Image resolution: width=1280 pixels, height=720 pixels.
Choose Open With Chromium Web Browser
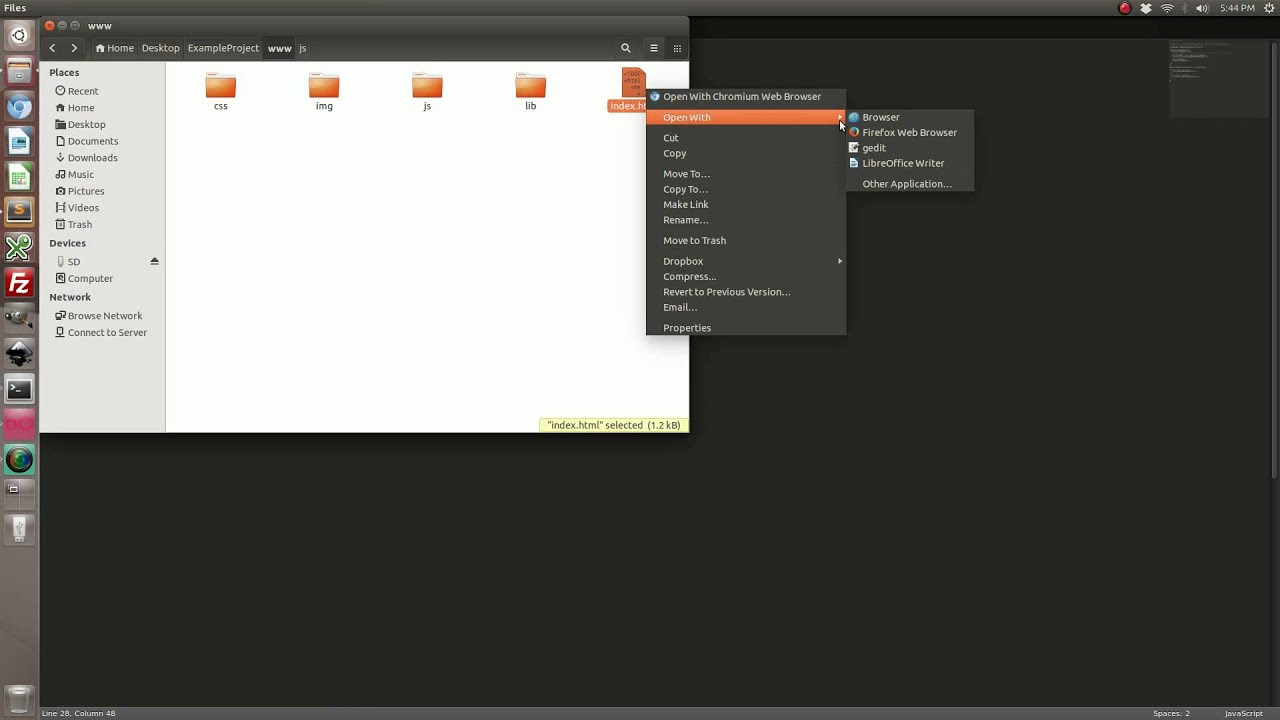[x=746, y=96]
